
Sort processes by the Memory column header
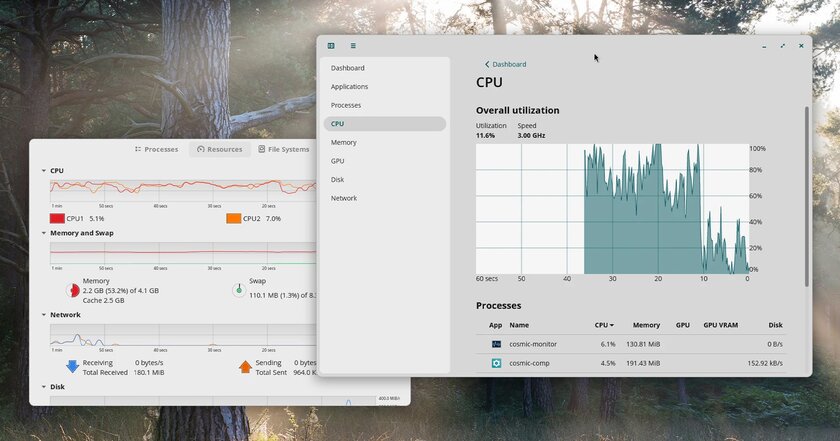tap(646, 325)
